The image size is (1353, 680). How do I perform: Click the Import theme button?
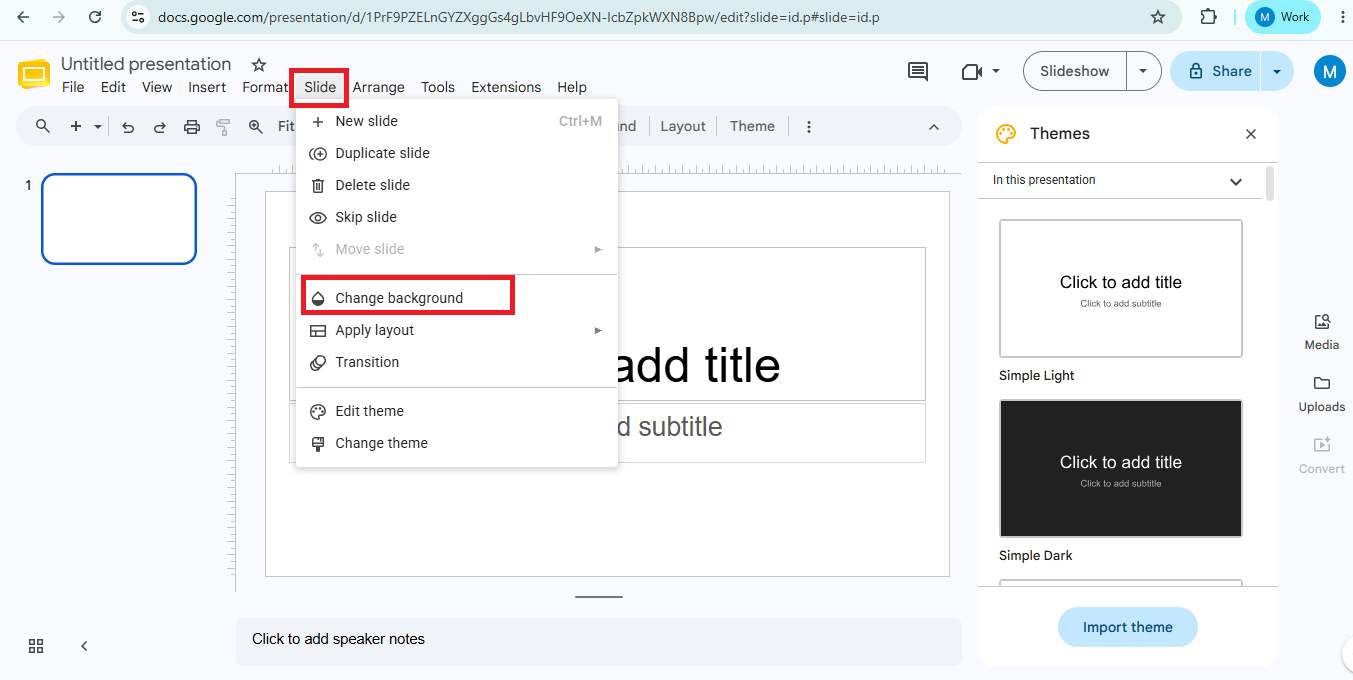point(1128,627)
